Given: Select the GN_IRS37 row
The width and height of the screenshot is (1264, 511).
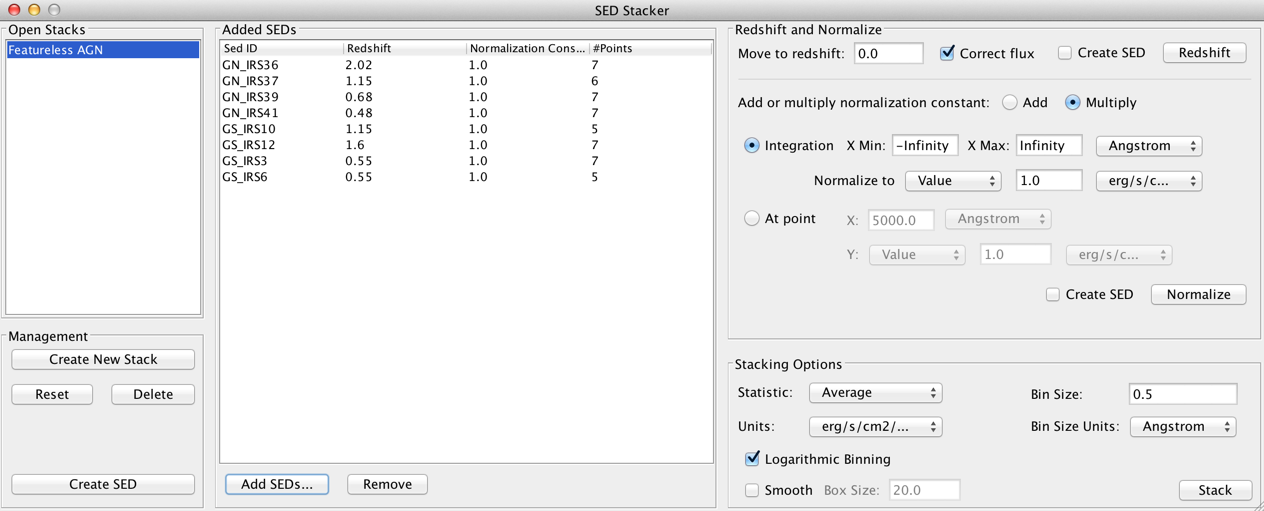Looking at the screenshot, I should pyautogui.click(x=466, y=81).
